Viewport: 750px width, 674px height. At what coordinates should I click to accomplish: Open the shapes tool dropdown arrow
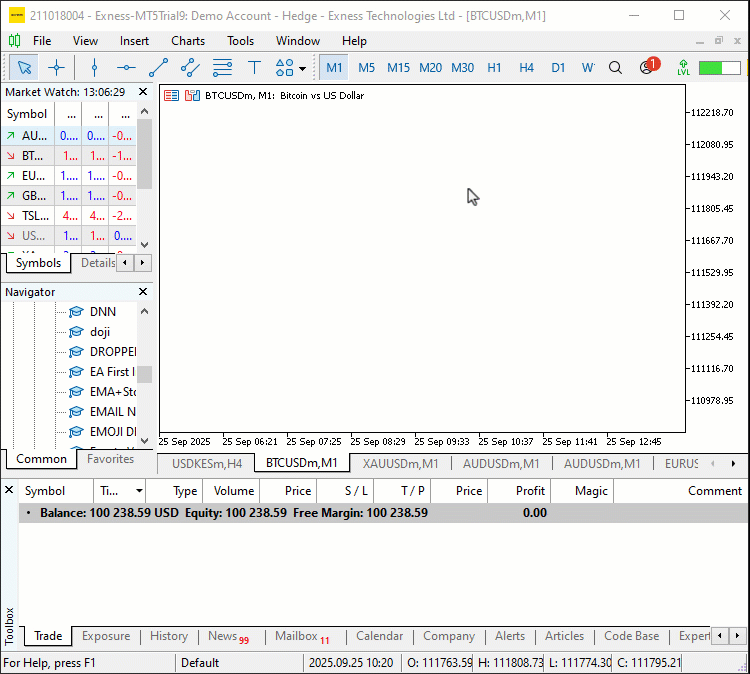tap(302, 68)
